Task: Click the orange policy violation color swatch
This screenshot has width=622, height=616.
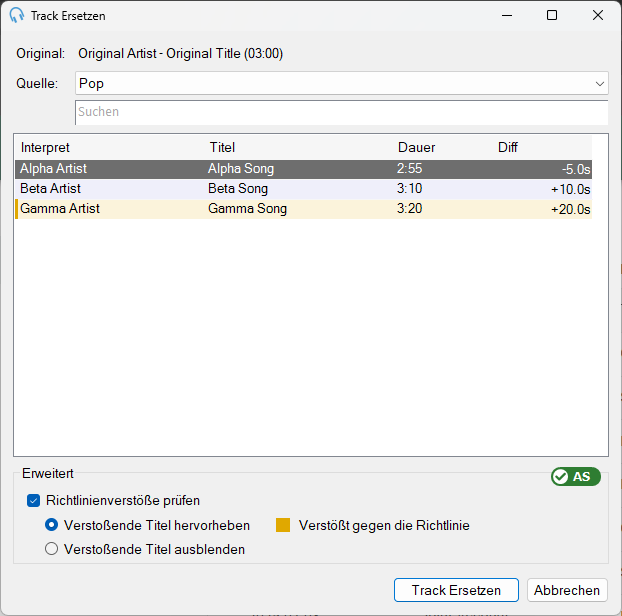Action: (283, 525)
